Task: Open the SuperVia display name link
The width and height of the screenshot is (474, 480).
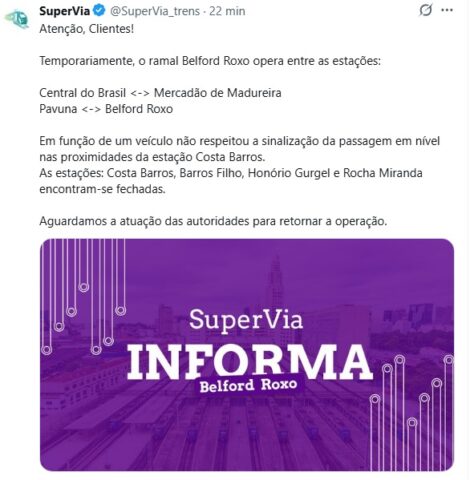Action: click(65, 11)
